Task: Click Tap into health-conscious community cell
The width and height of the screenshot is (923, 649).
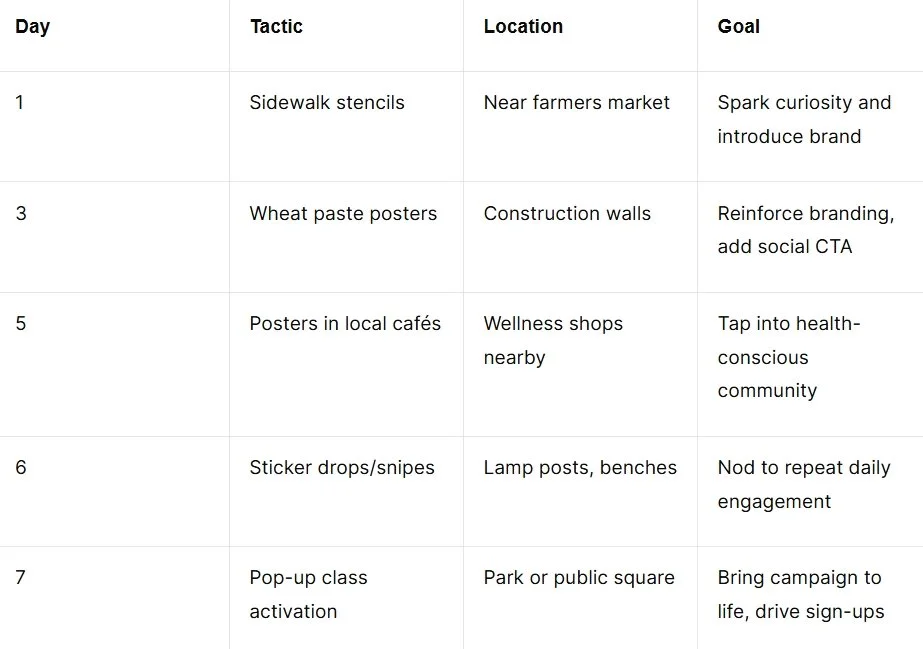Action: pos(788,357)
